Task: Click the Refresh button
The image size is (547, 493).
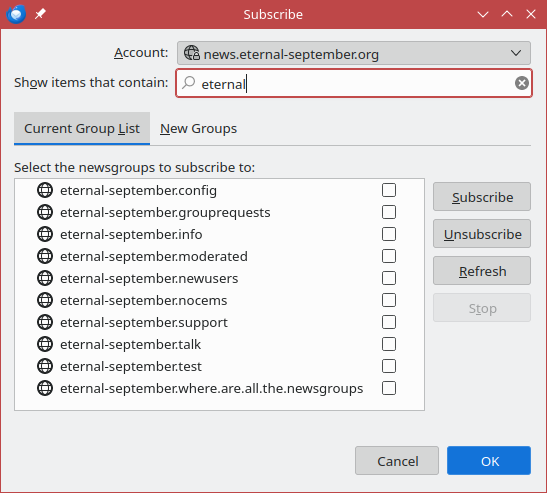Action: tap(482, 271)
